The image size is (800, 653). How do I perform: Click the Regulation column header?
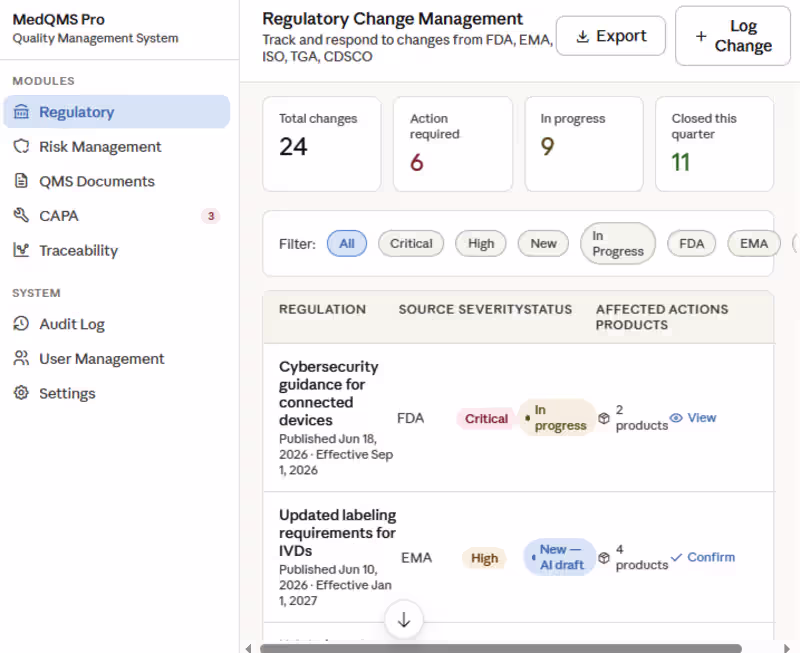pyautogui.click(x=322, y=309)
